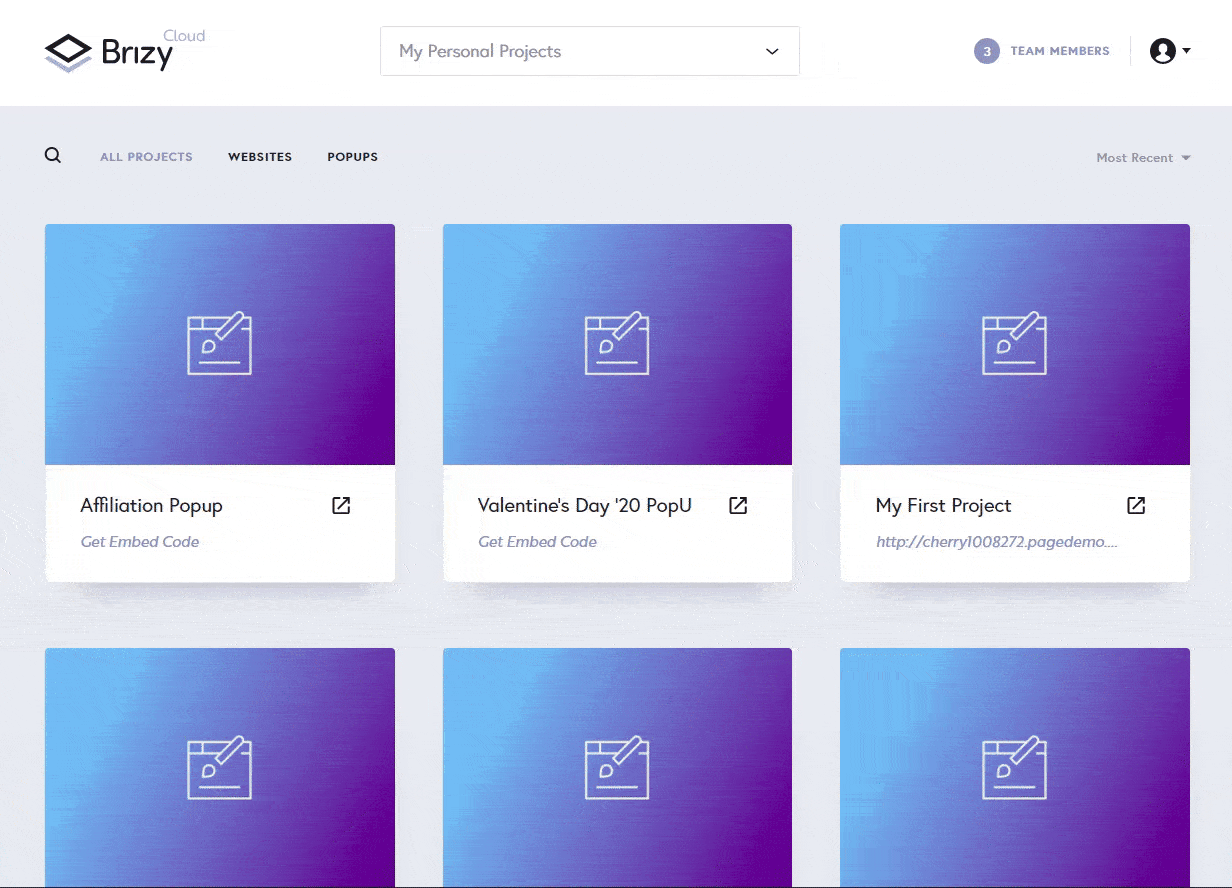Switch to the Websites tab
1232x888 pixels.
[260, 157]
